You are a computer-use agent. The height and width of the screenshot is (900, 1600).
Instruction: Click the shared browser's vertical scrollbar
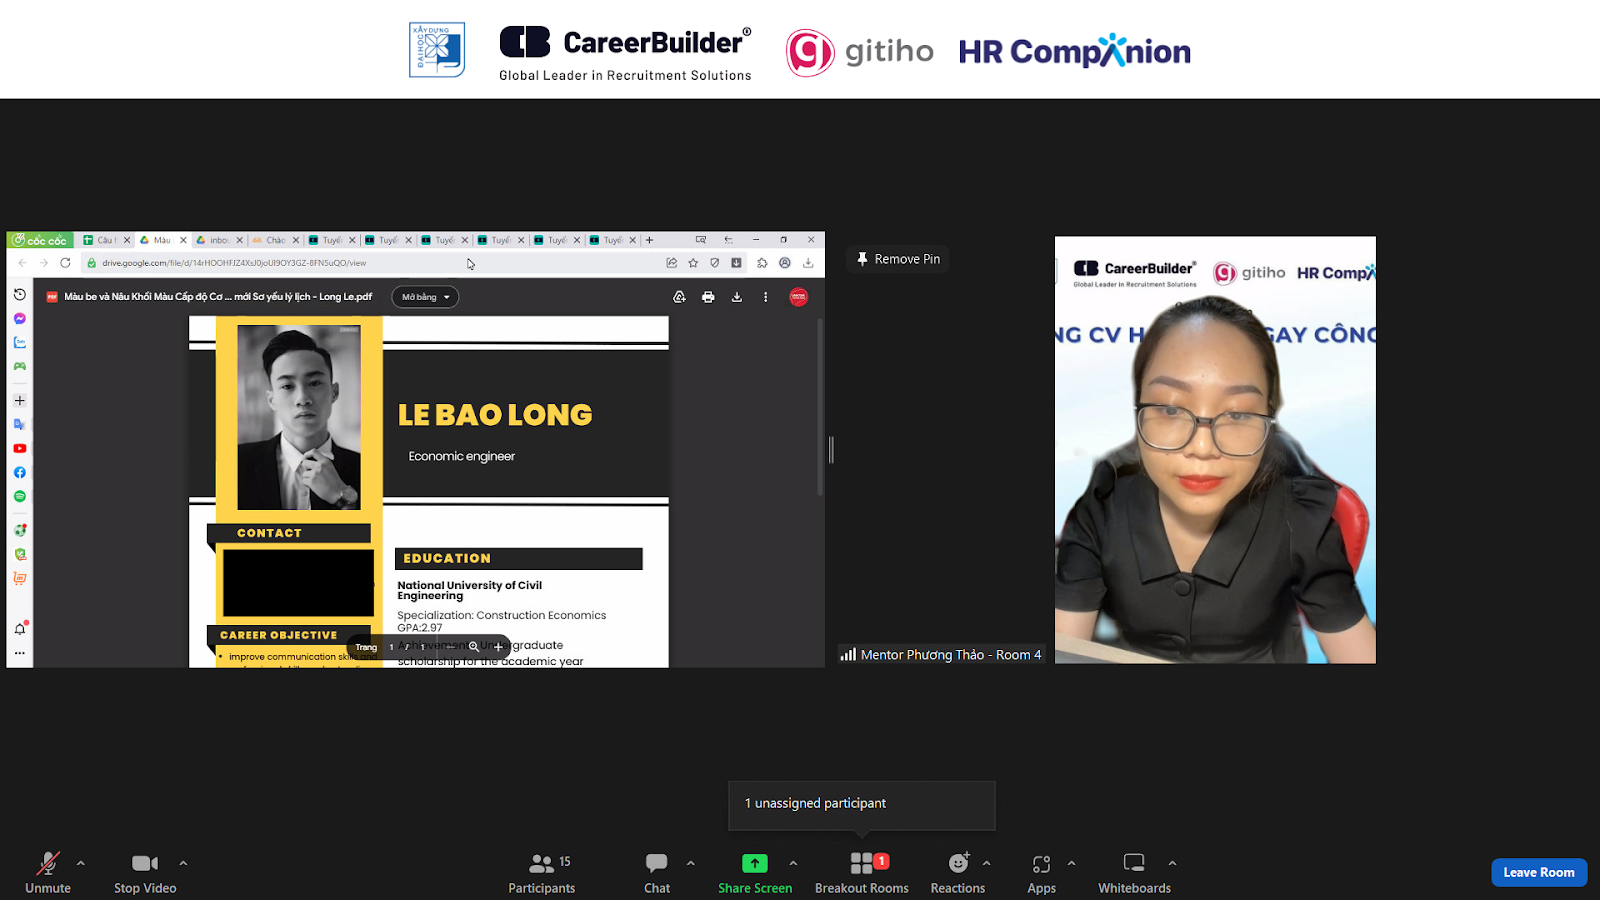click(821, 406)
